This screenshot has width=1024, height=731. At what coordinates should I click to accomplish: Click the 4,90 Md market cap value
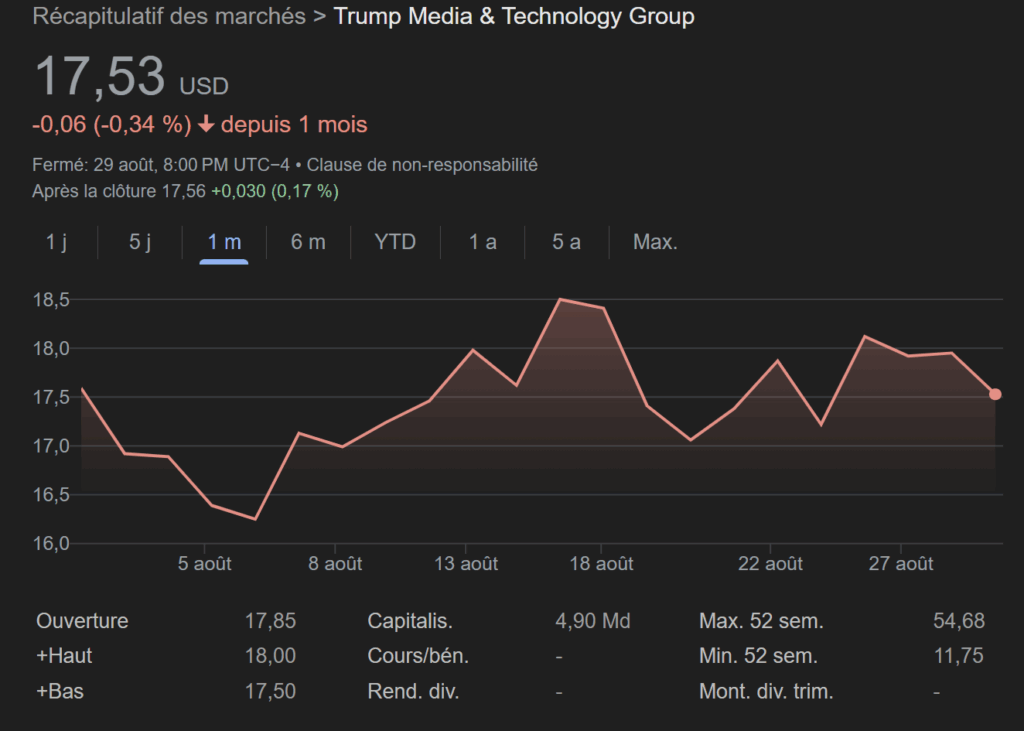tap(593, 621)
